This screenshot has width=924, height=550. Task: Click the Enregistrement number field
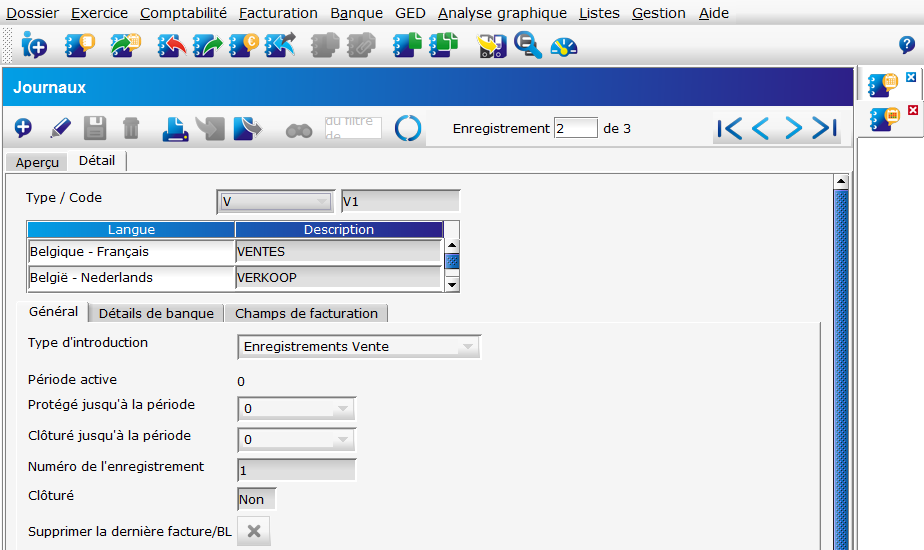point(576,128)
